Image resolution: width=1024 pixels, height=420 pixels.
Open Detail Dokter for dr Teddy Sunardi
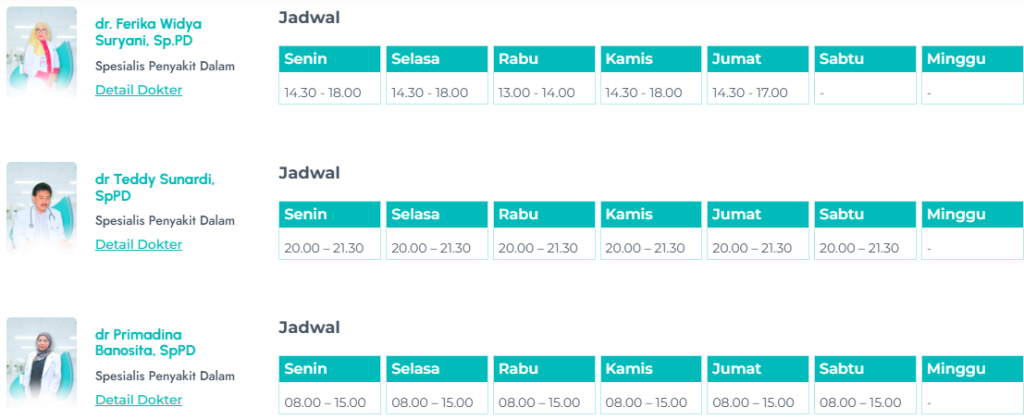138,245
